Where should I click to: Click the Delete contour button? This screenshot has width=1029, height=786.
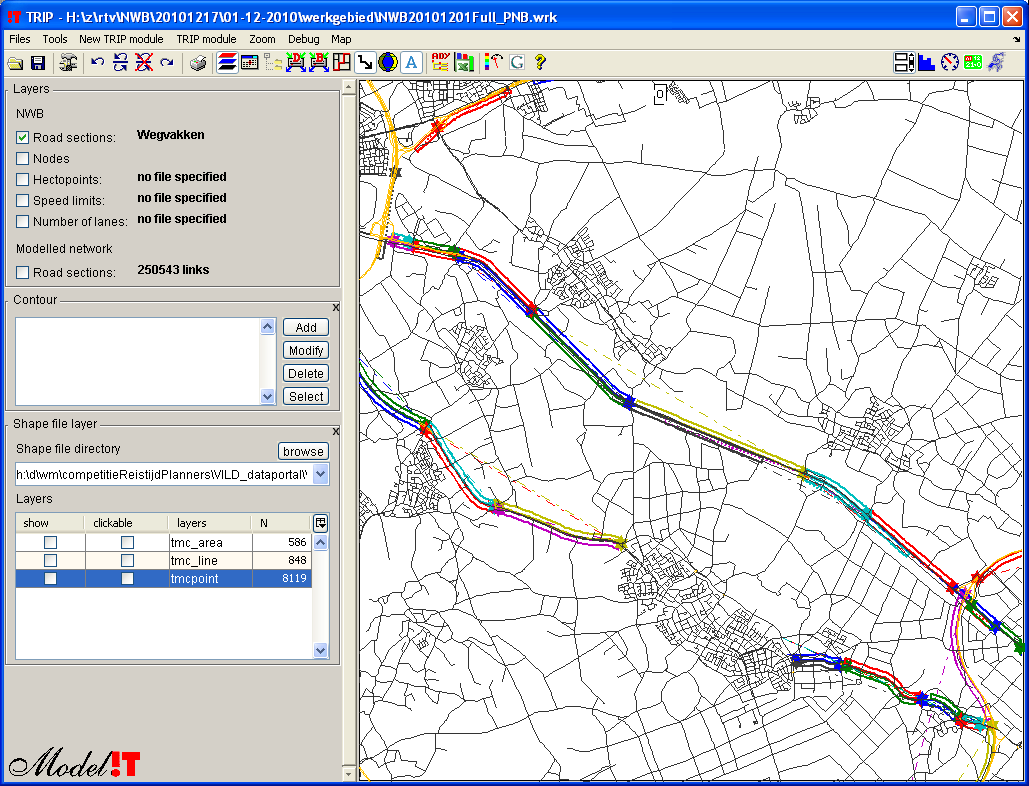(306, 373)
